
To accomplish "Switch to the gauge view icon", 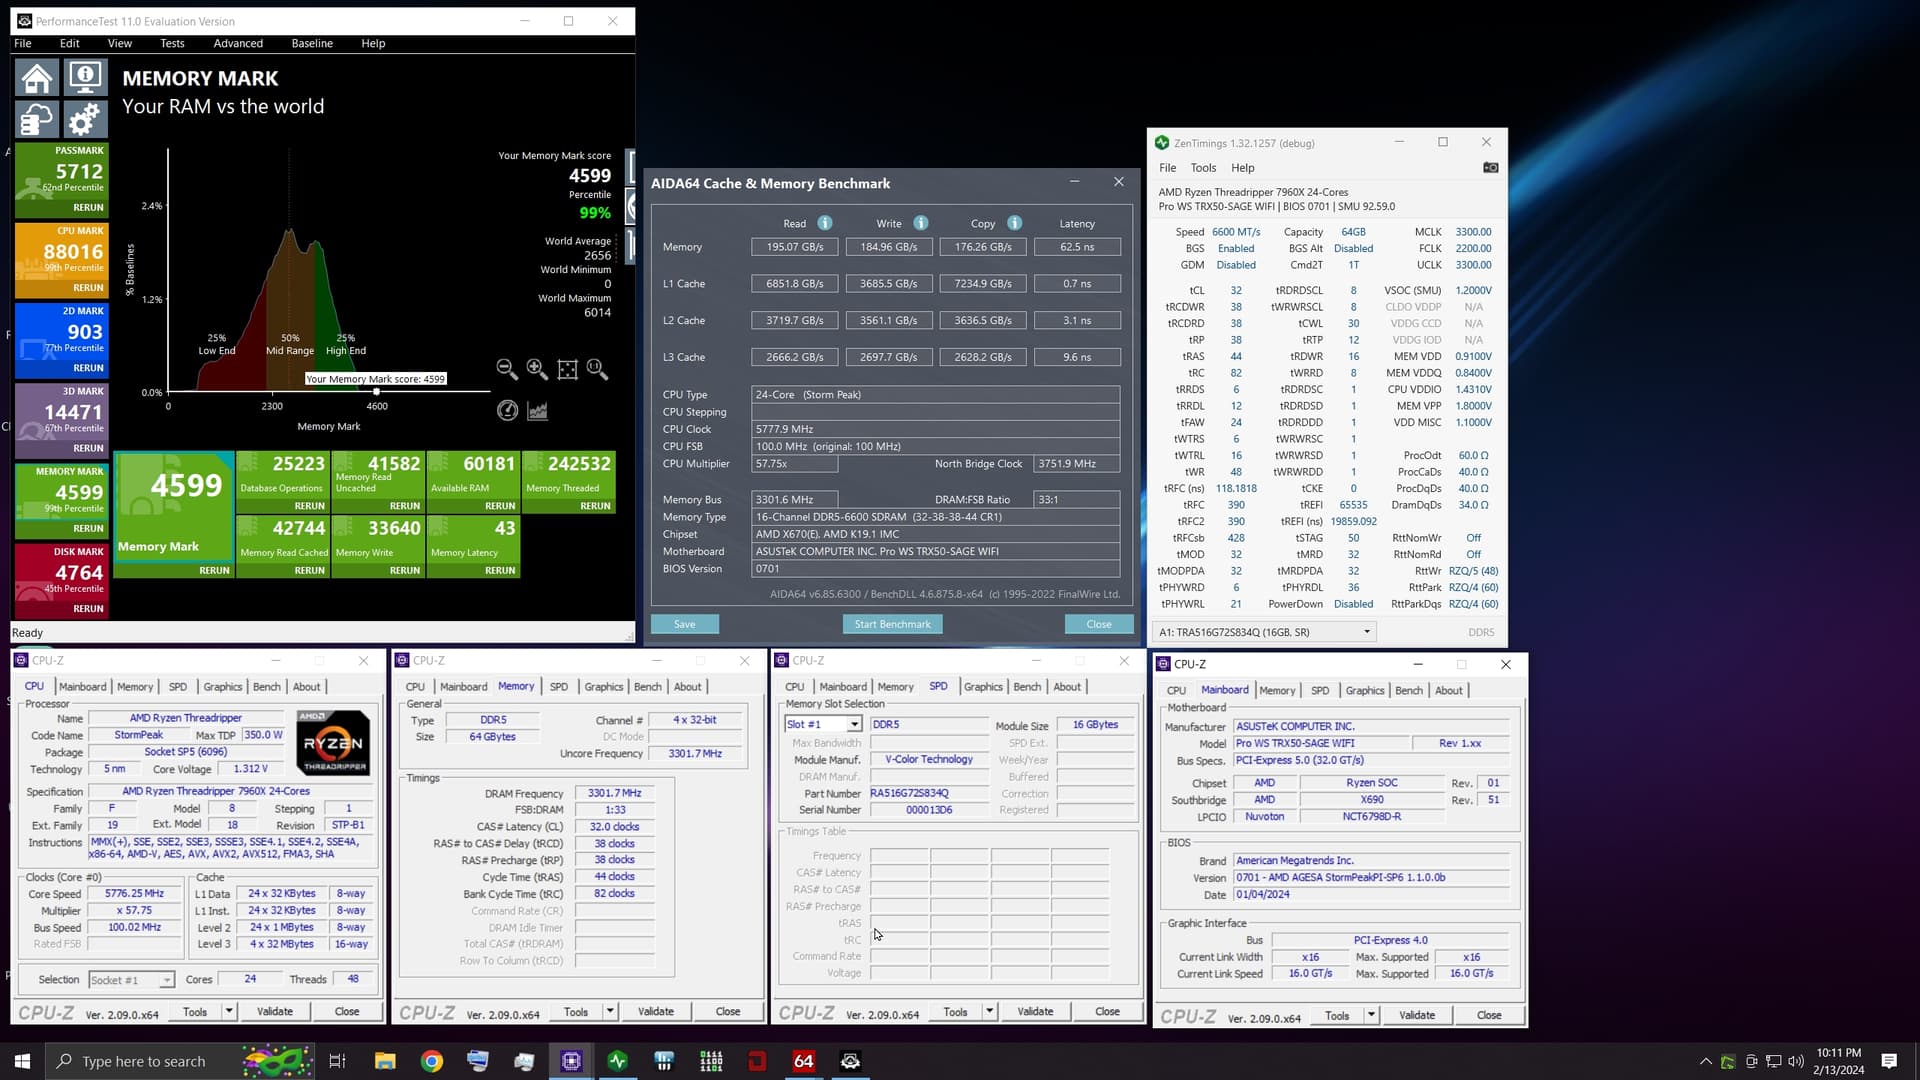I will click(507, 411).
